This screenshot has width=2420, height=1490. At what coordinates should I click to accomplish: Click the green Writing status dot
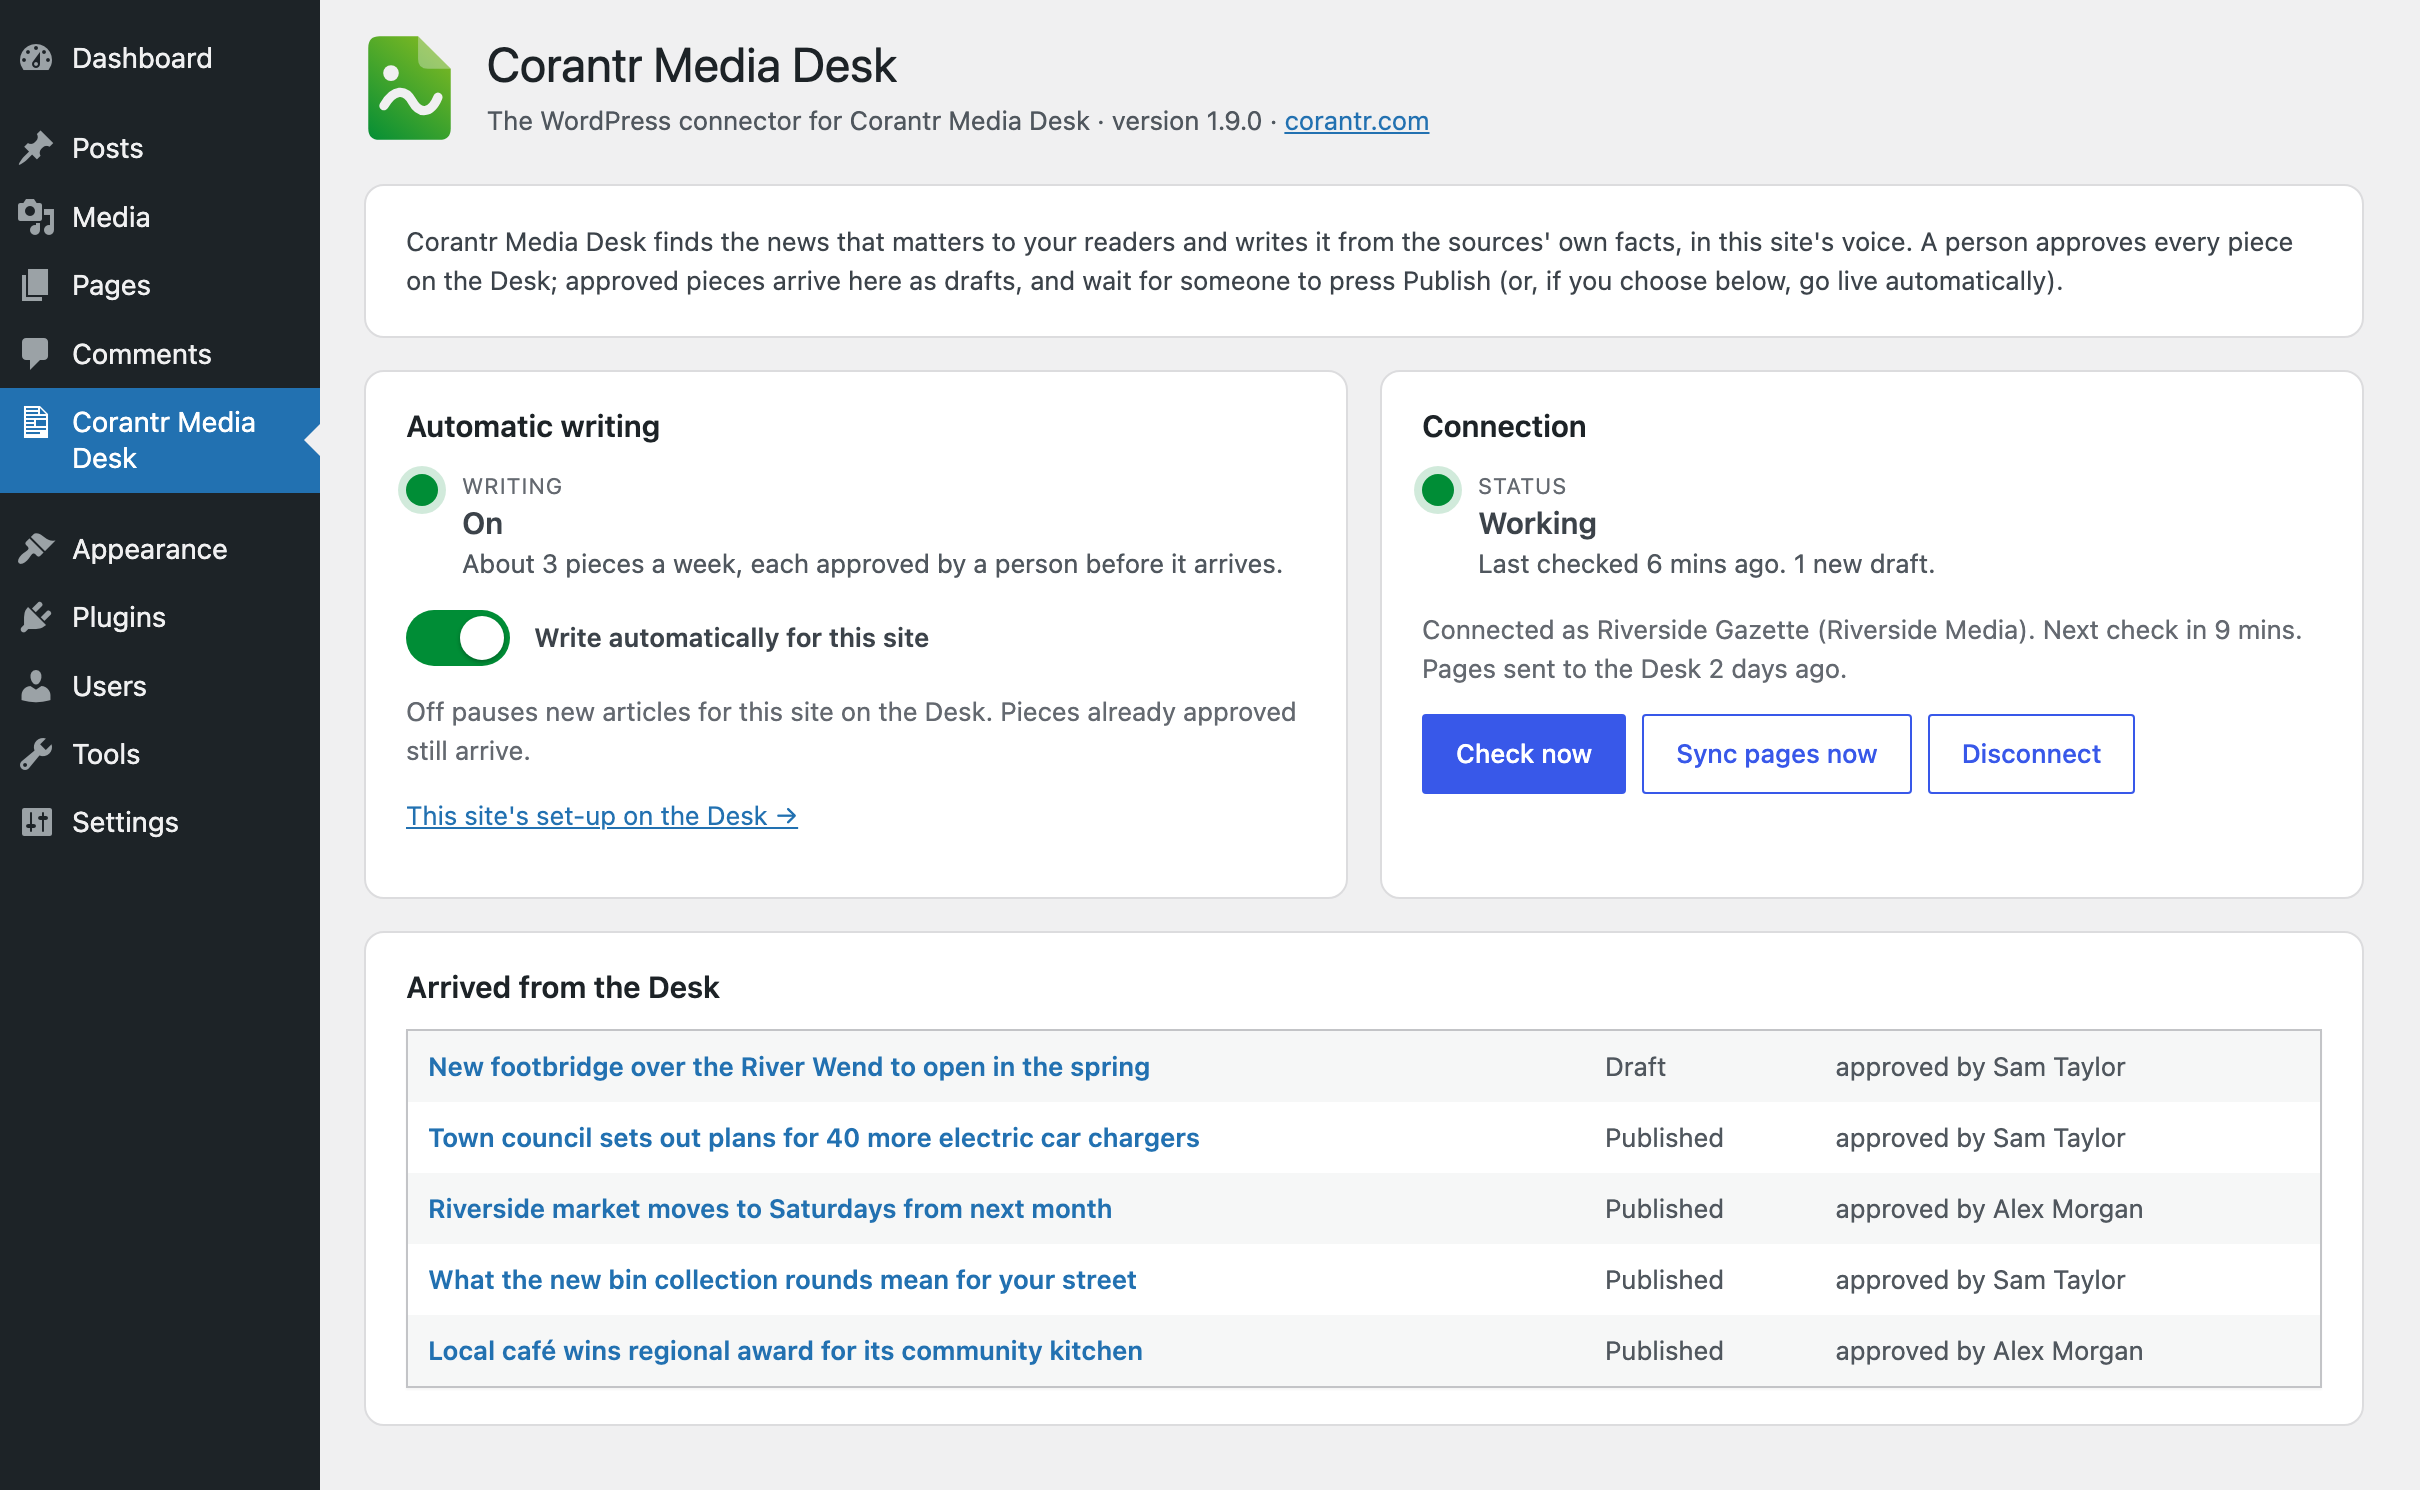[422, 490]
